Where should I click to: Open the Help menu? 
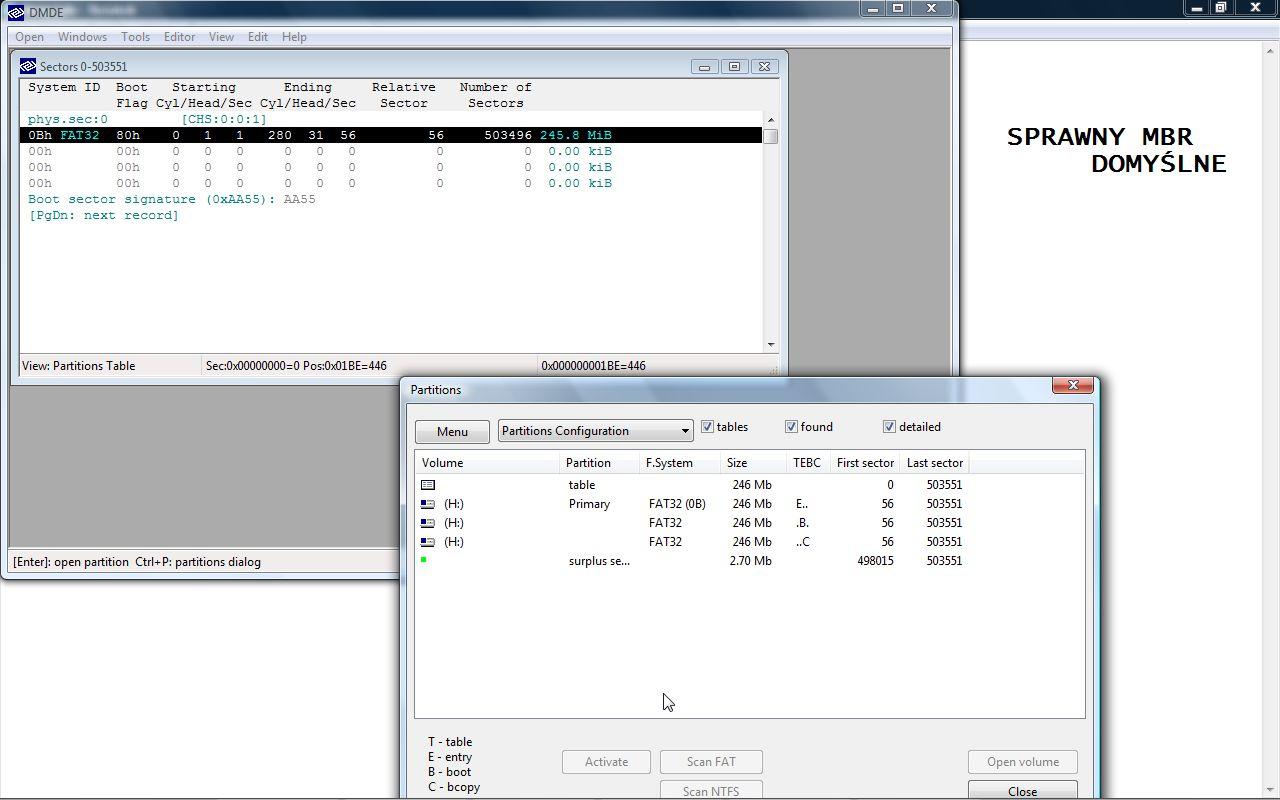click(294, 37)
